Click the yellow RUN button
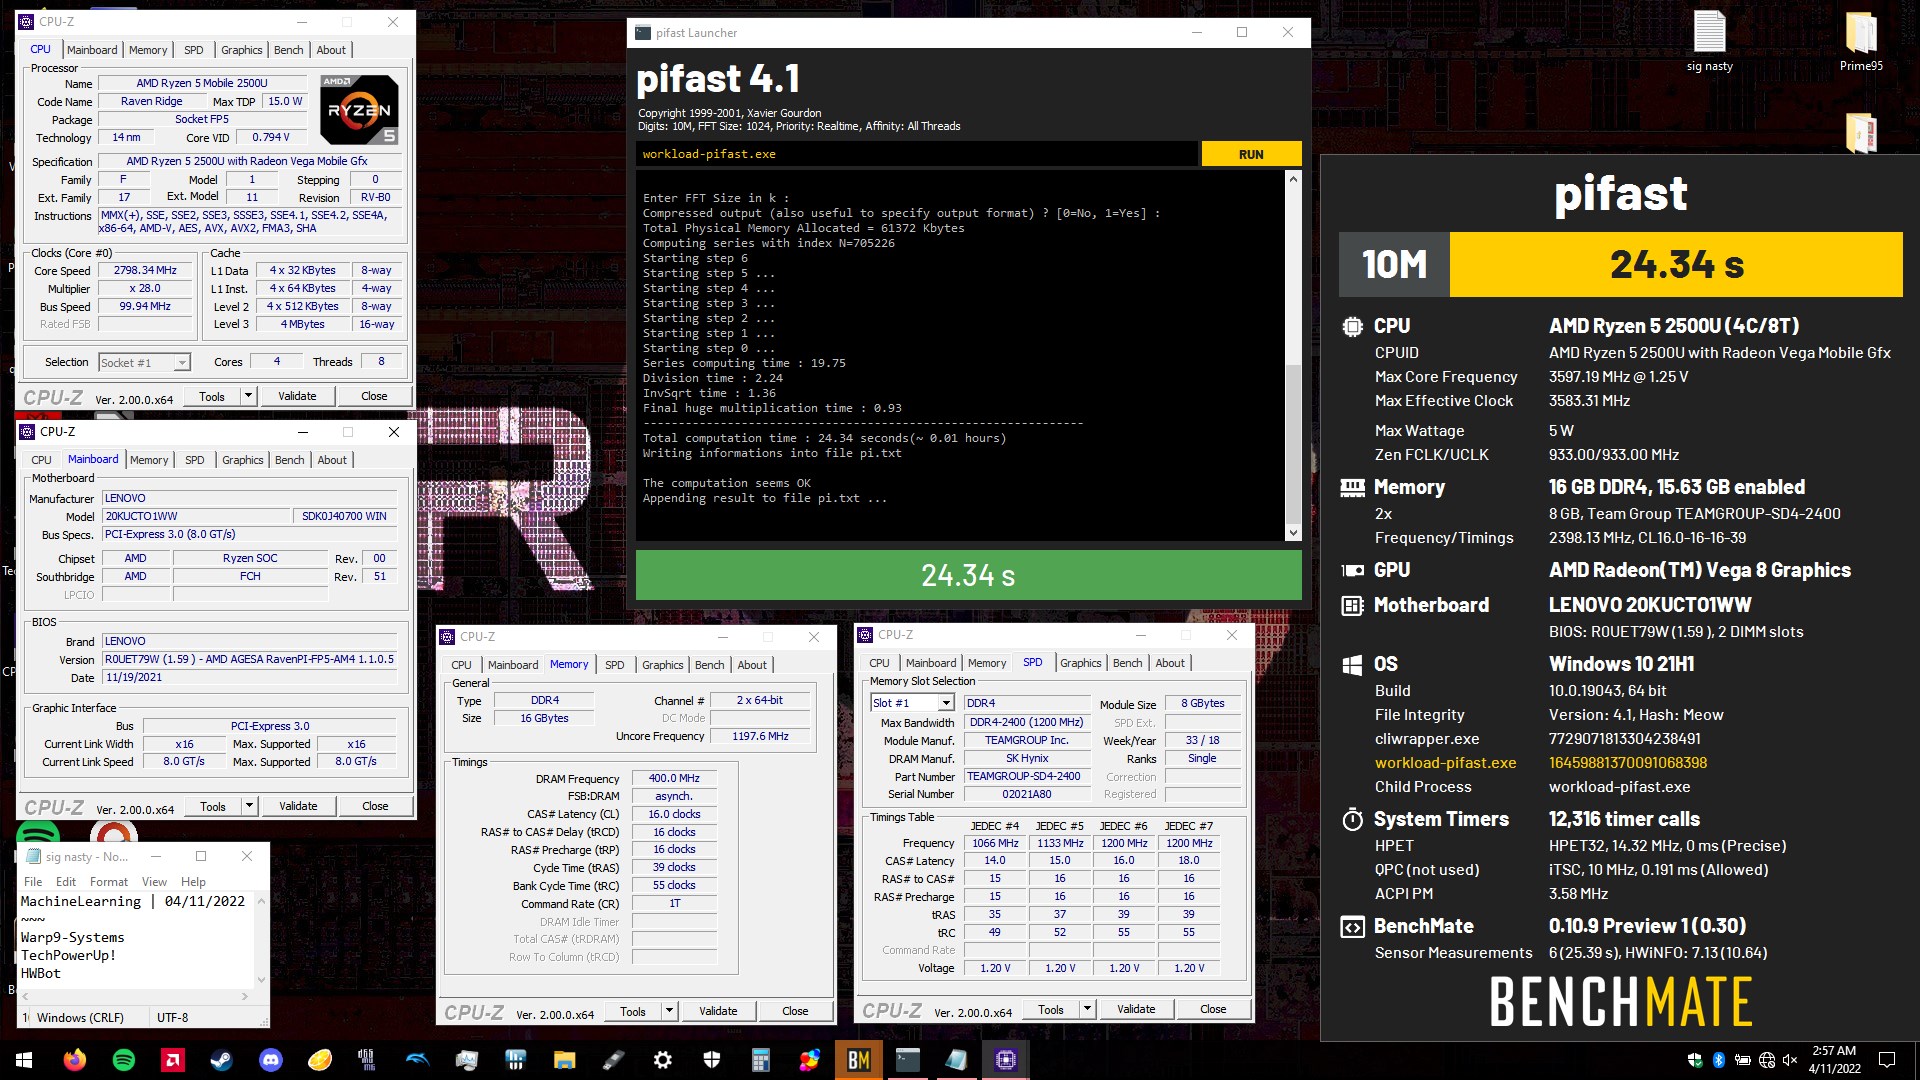1920x1080 pixels. (x=1251, y=154)
